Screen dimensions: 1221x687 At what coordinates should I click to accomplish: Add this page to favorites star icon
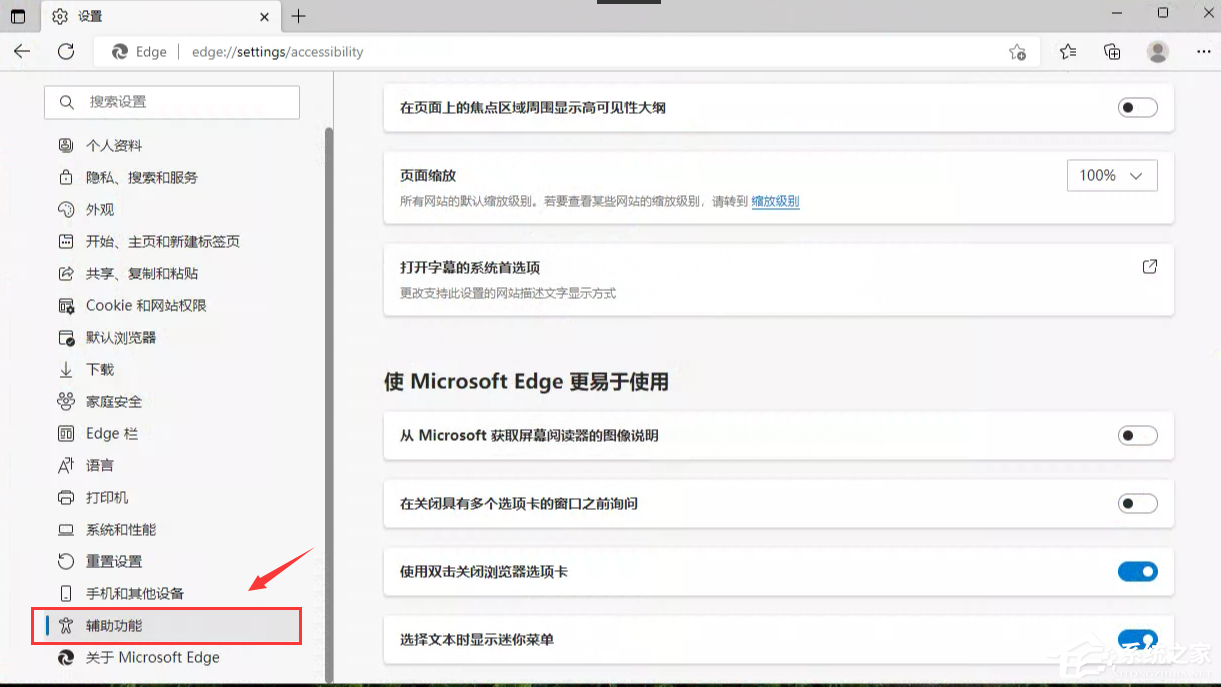point(1017,52)
